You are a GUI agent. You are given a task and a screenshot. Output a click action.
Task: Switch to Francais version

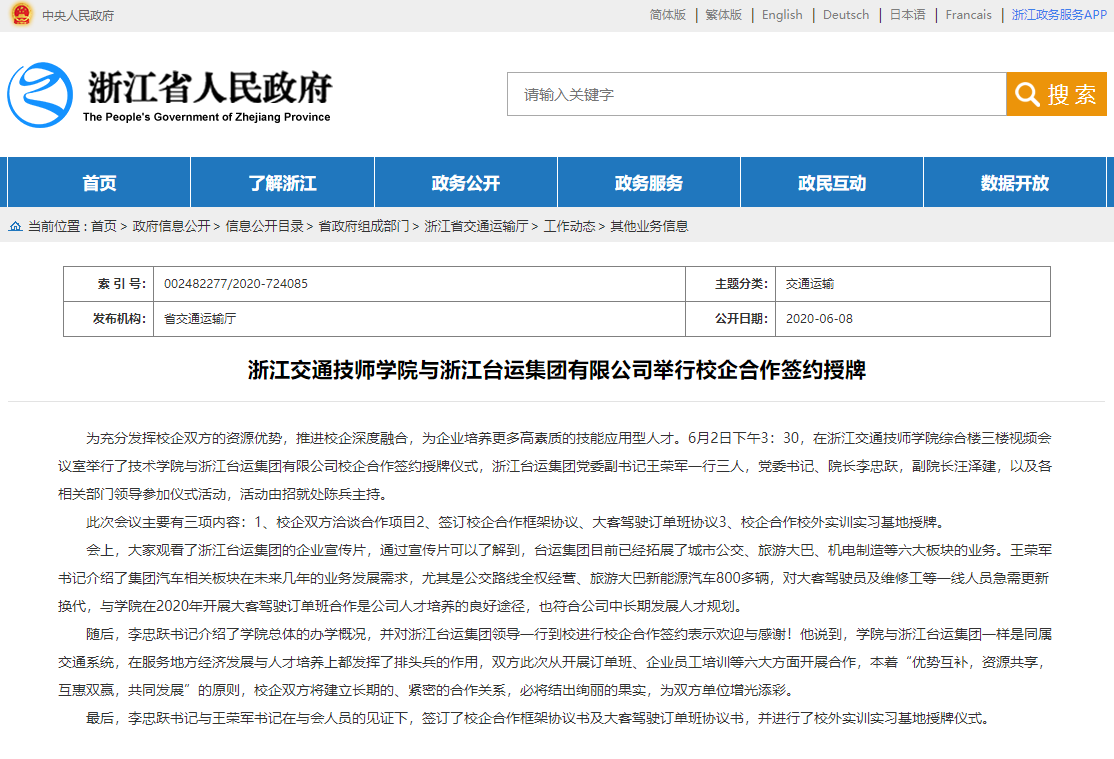968,15
